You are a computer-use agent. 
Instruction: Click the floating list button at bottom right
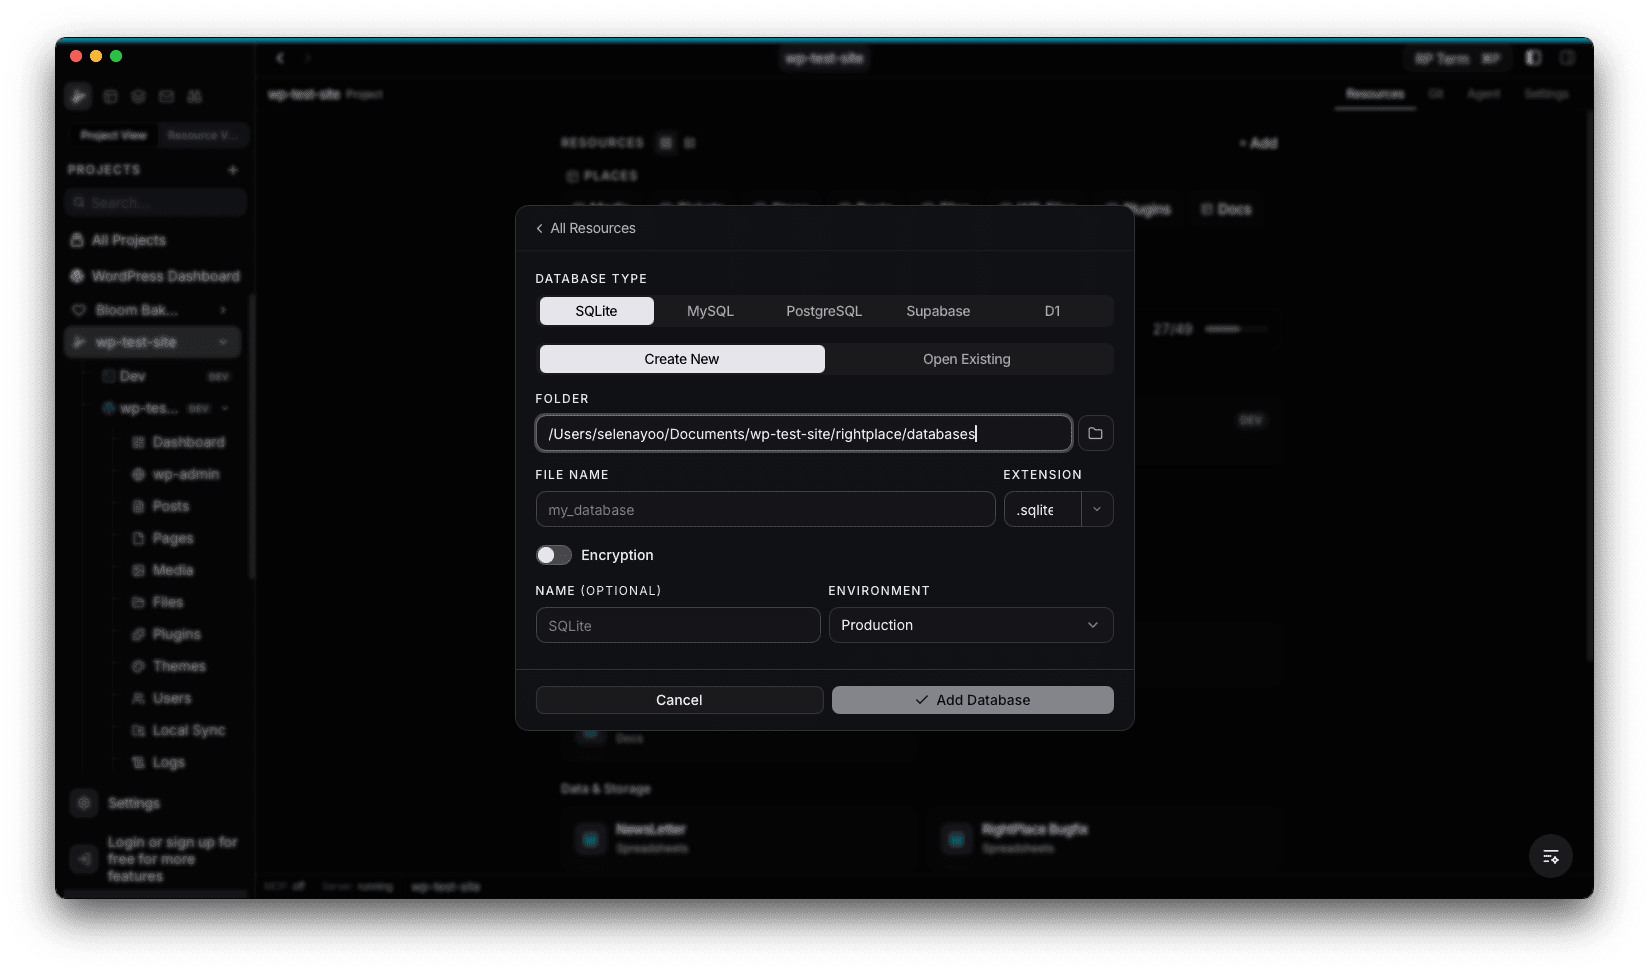click(1550, 857)
